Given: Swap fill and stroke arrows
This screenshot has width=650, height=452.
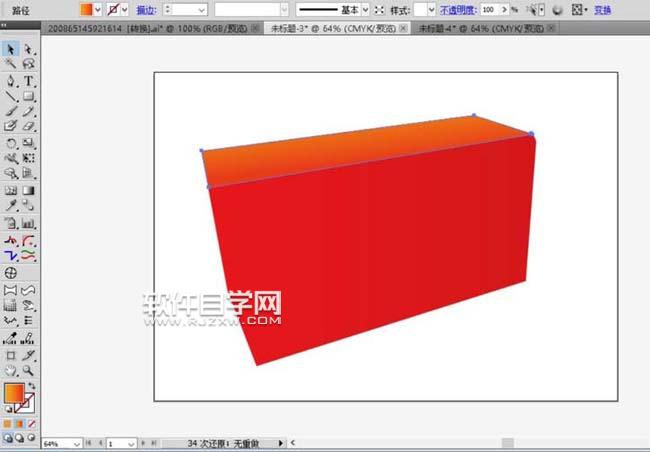Looking at the screenshot, I should coord(32,386).
